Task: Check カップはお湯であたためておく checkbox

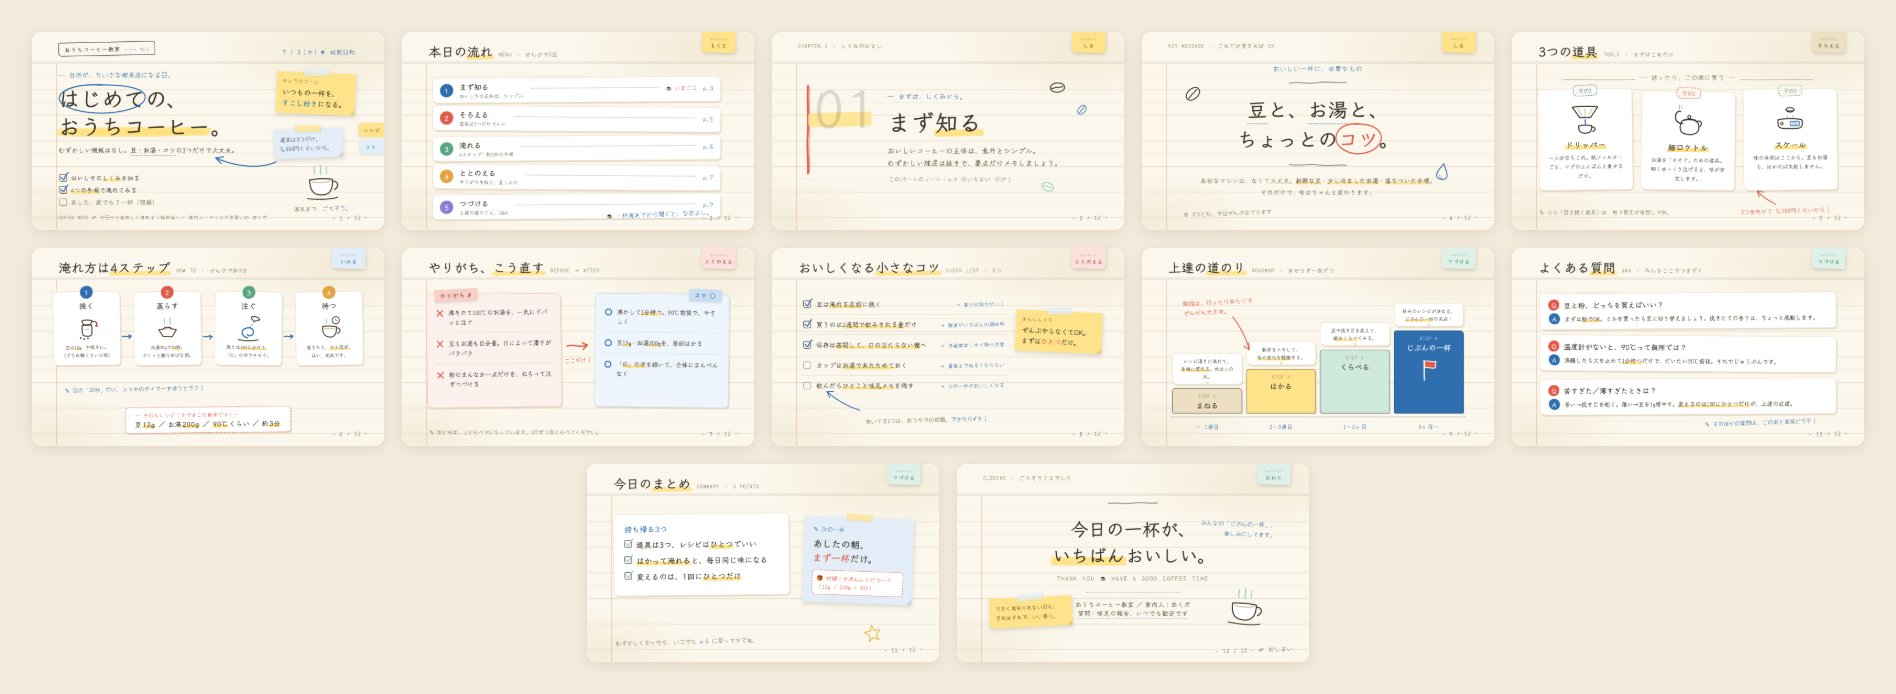Action: 807,365
